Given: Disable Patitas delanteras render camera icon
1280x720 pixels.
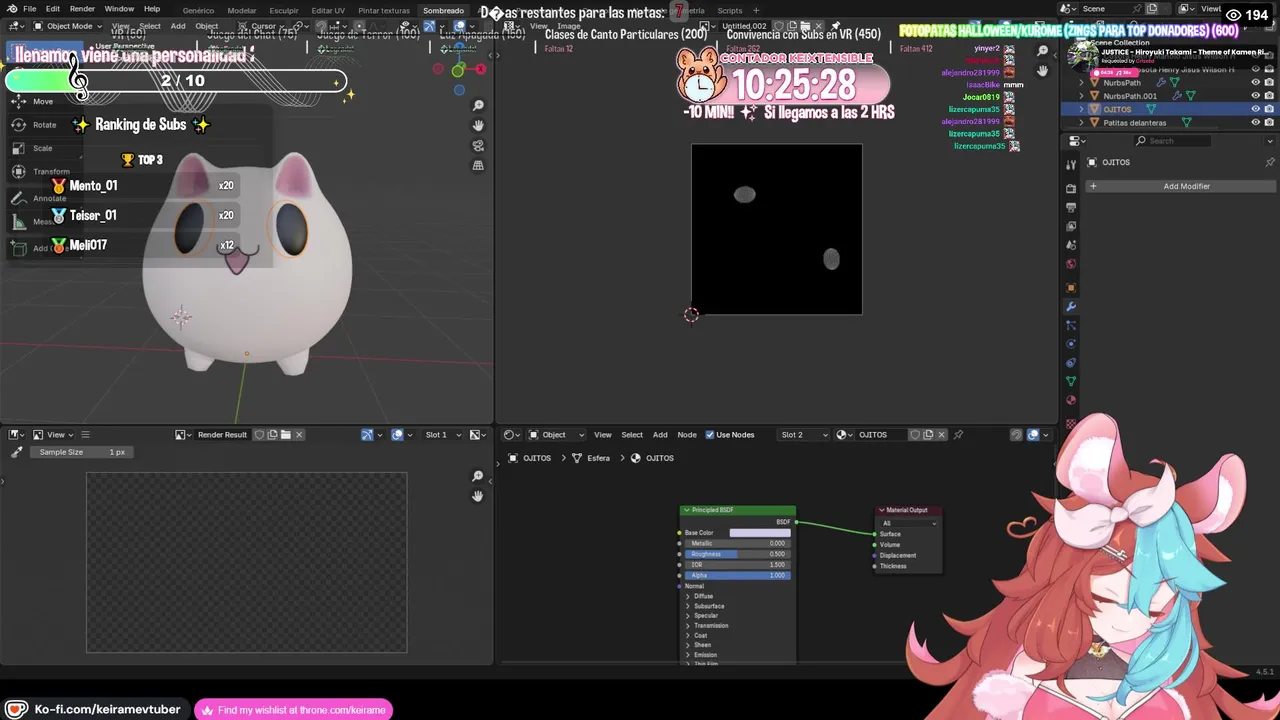Looking at the screenshot, I should 1269,122.
